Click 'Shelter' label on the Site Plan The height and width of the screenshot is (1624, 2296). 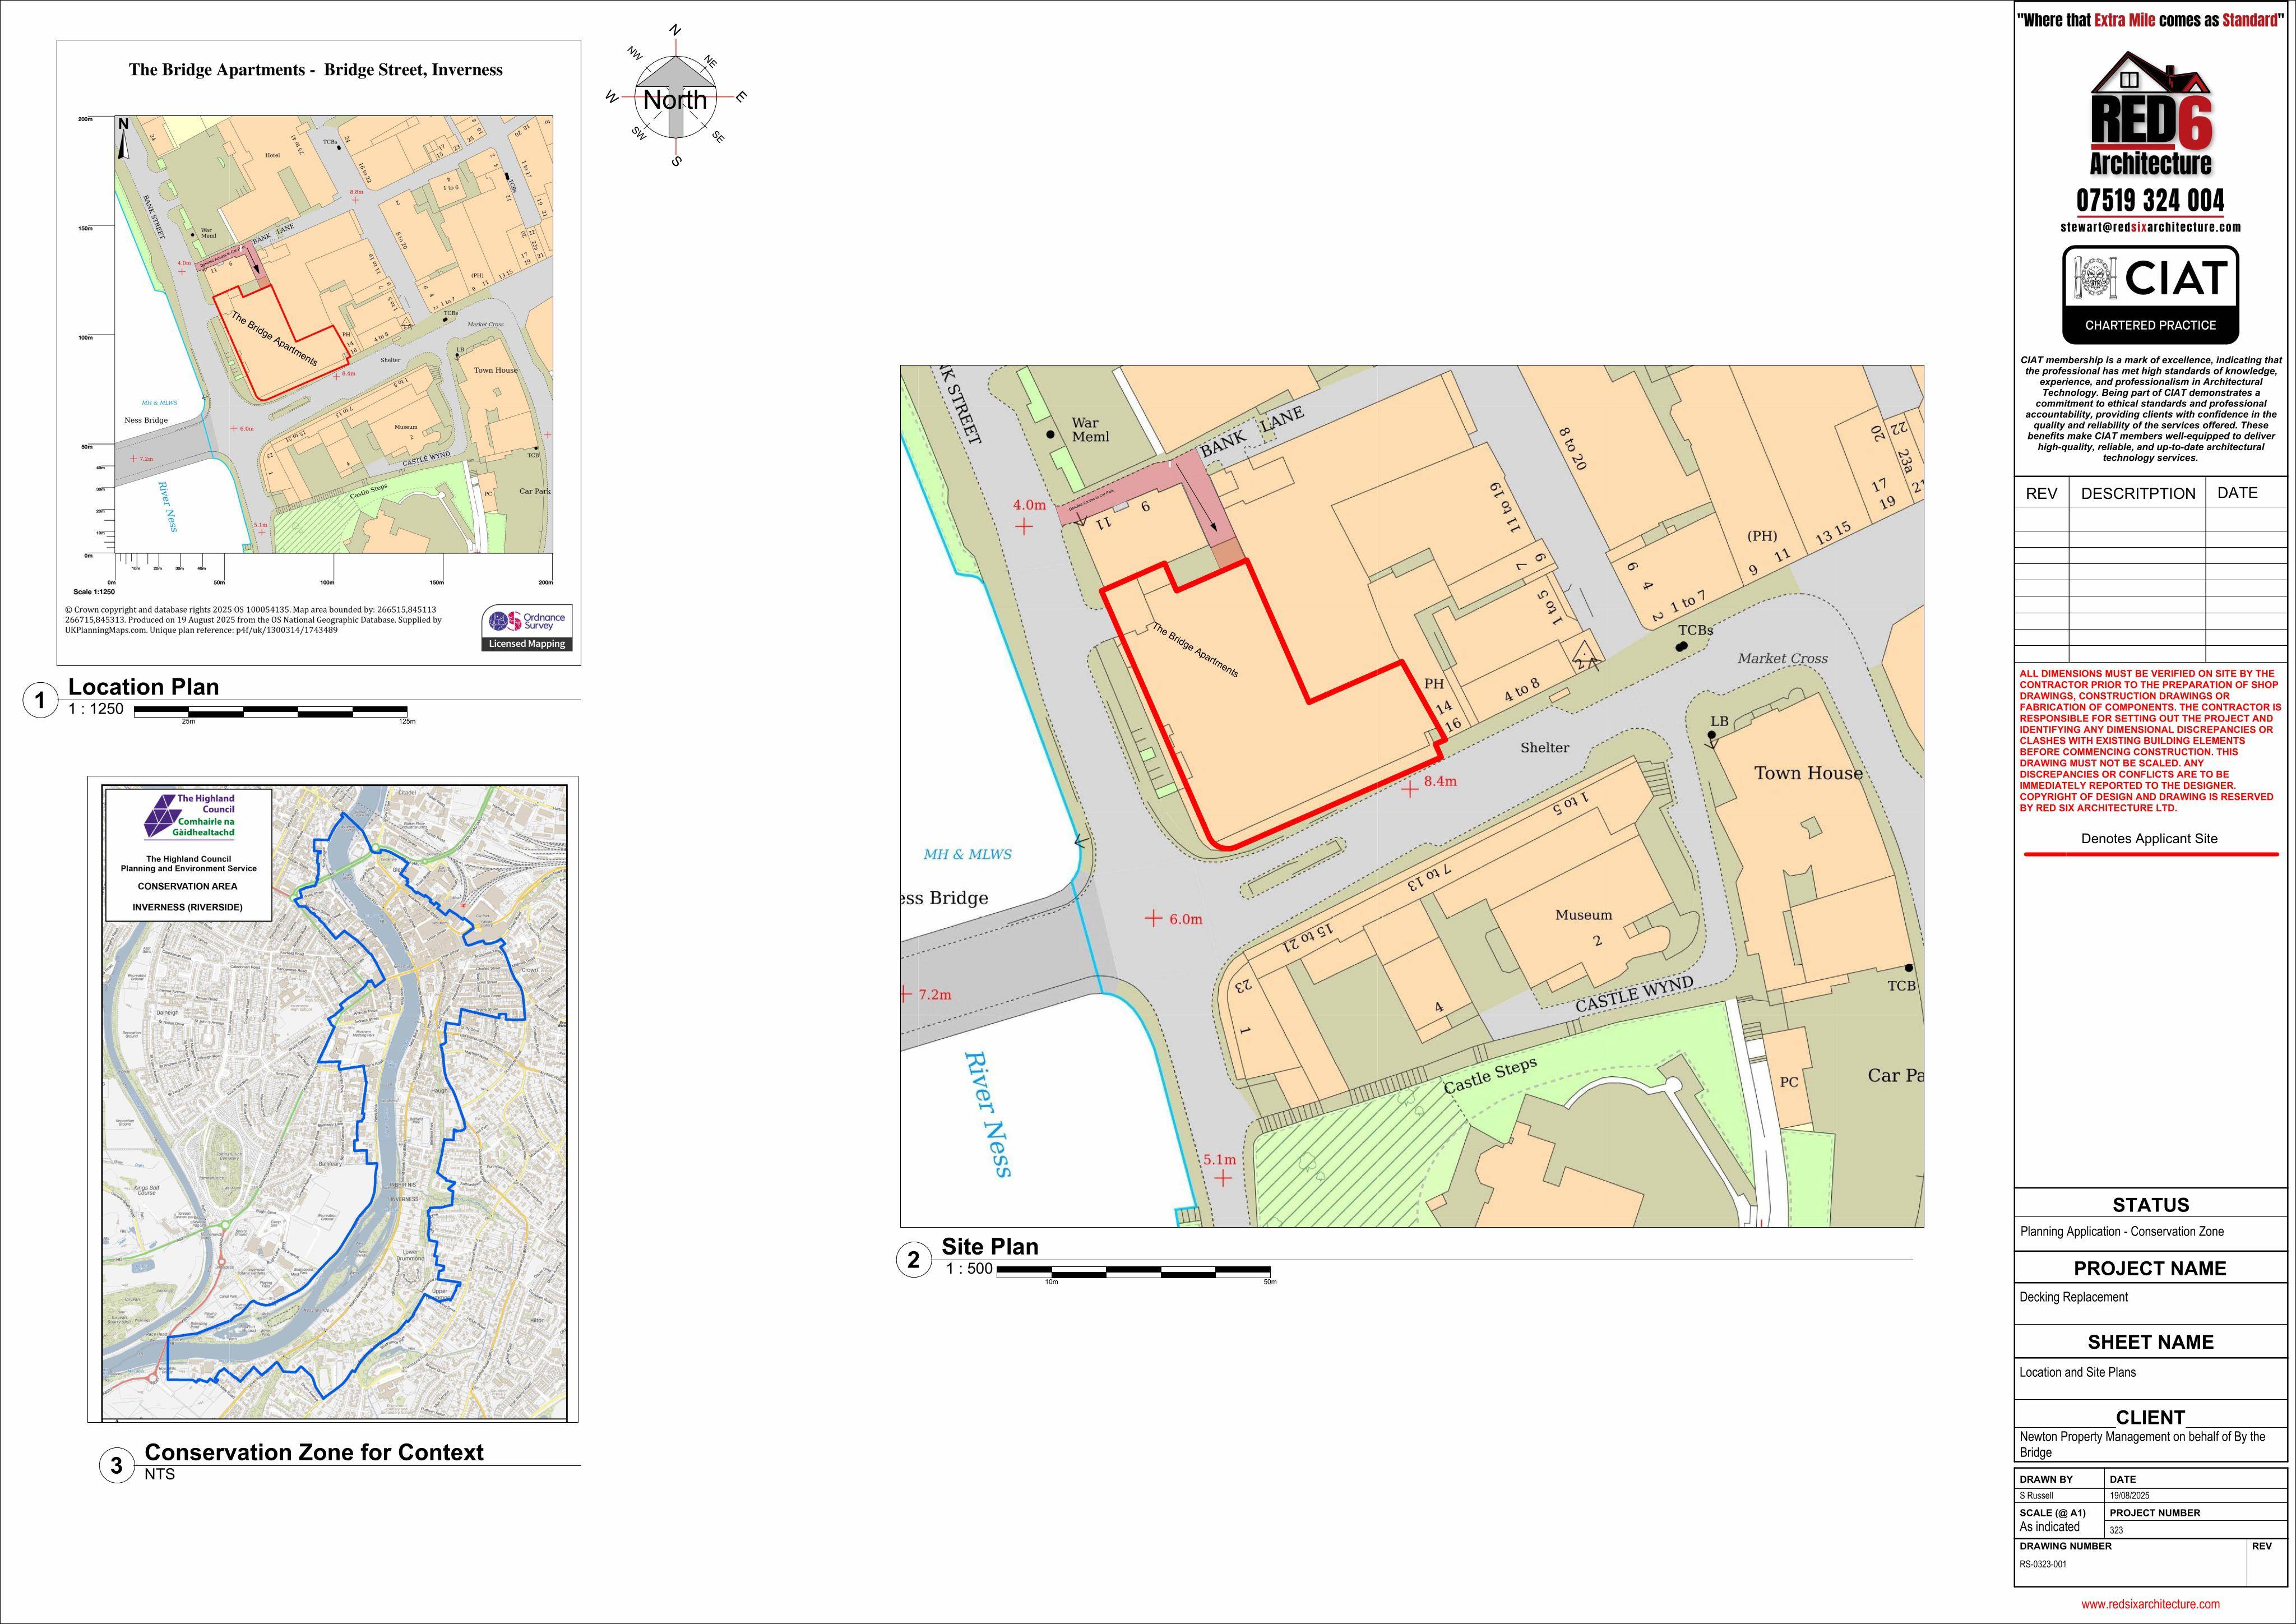tap(1545, 748)
